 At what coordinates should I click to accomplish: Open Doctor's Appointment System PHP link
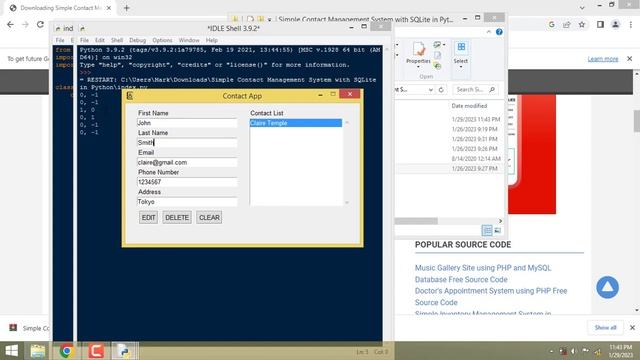pos(491,297)
